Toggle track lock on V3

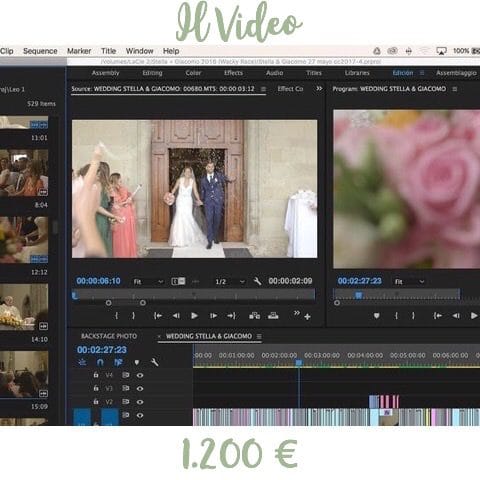tap(96, 388)
